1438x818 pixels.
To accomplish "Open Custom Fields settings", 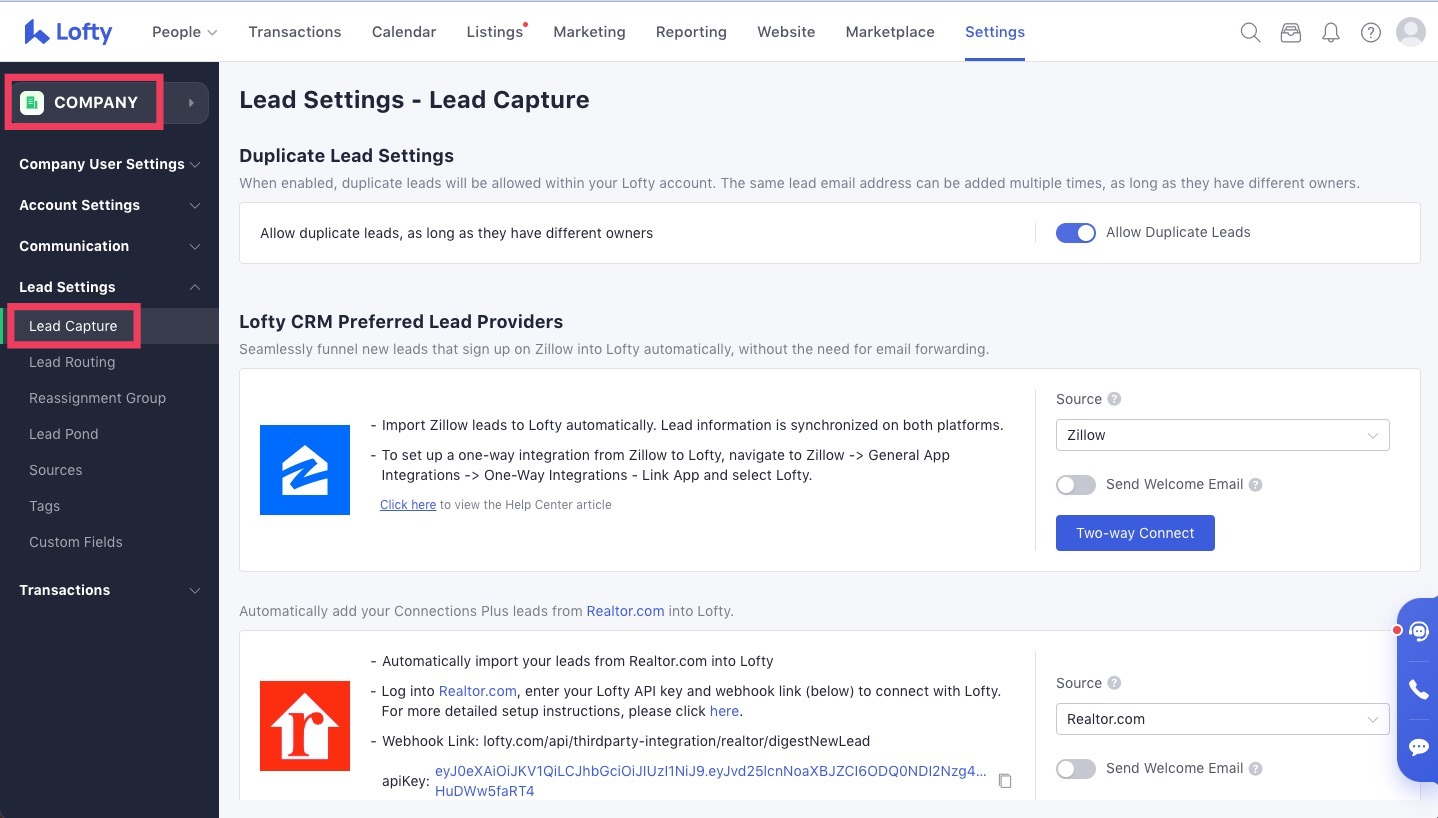I will tap(76, 542).
